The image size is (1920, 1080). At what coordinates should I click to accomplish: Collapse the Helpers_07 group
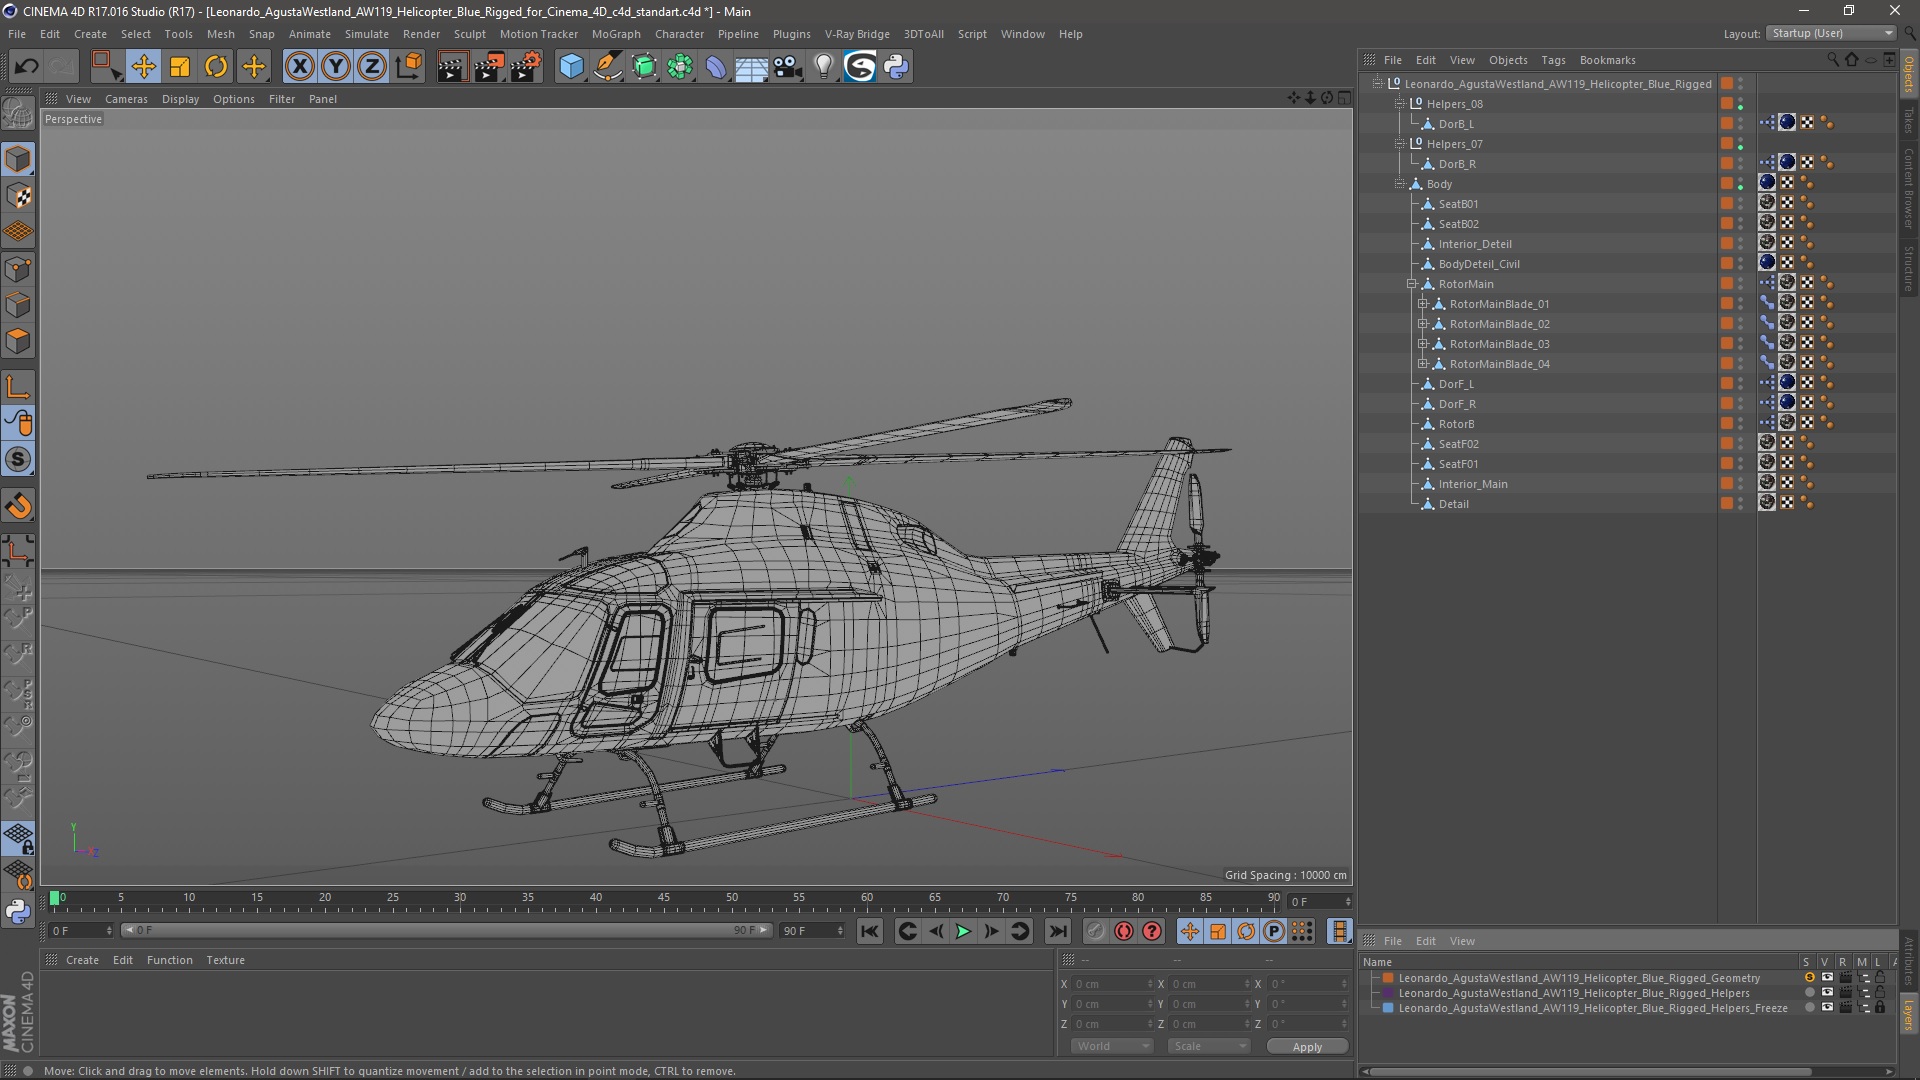point(1400,144)
